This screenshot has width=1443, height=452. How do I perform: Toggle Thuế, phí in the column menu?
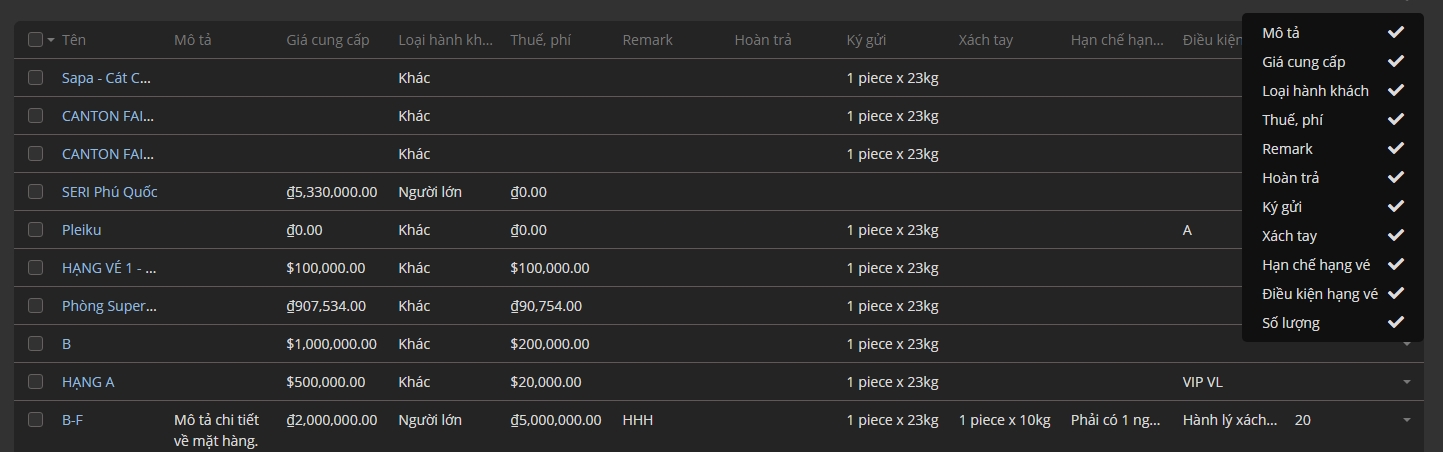click(x=1292, y=120)
